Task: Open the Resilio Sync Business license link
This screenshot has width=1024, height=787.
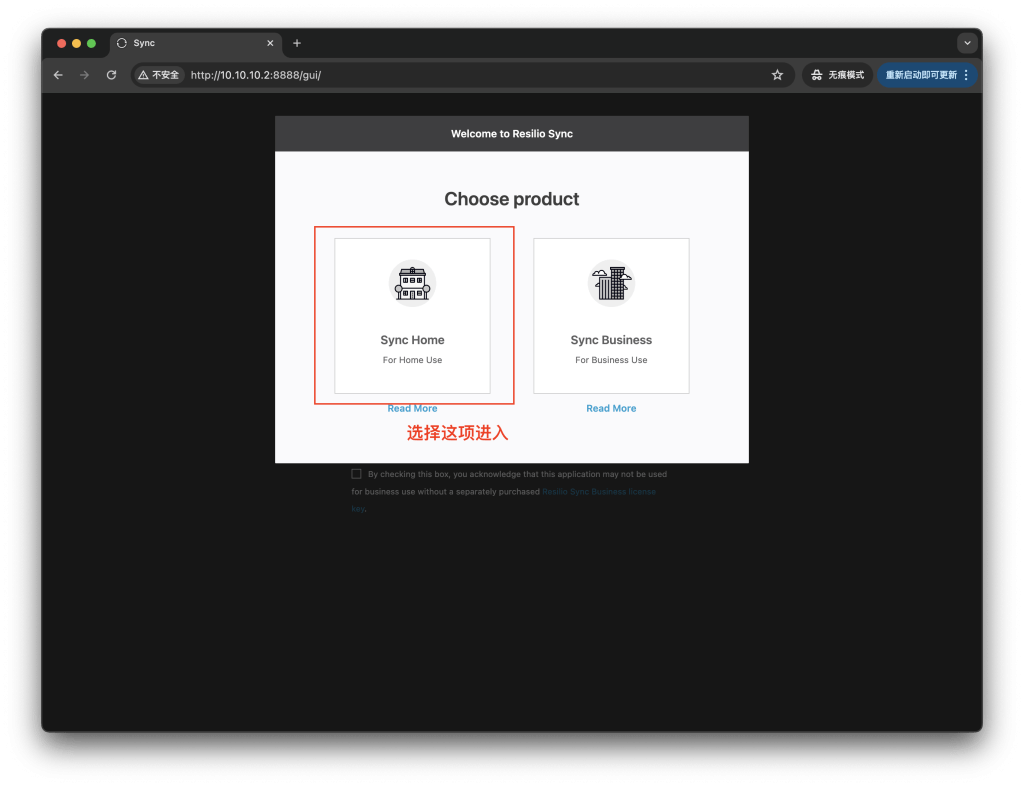Action: 599,492
